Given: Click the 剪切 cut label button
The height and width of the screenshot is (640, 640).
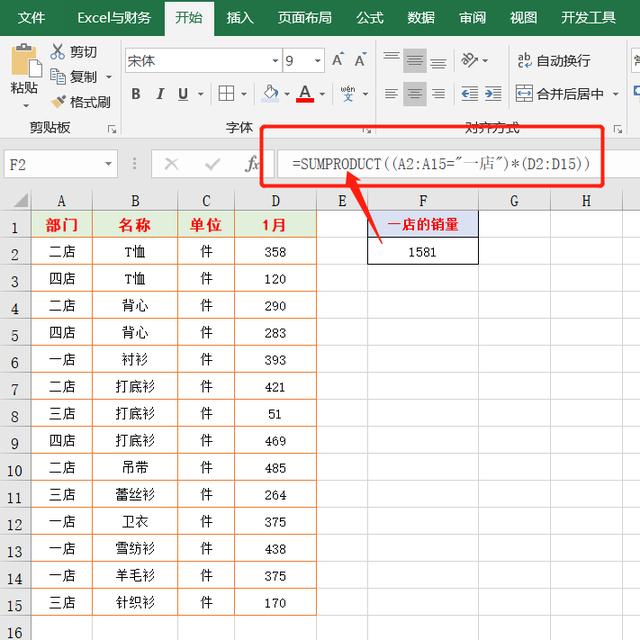Looking at the screenshot, I should click(x=83, y=52).
